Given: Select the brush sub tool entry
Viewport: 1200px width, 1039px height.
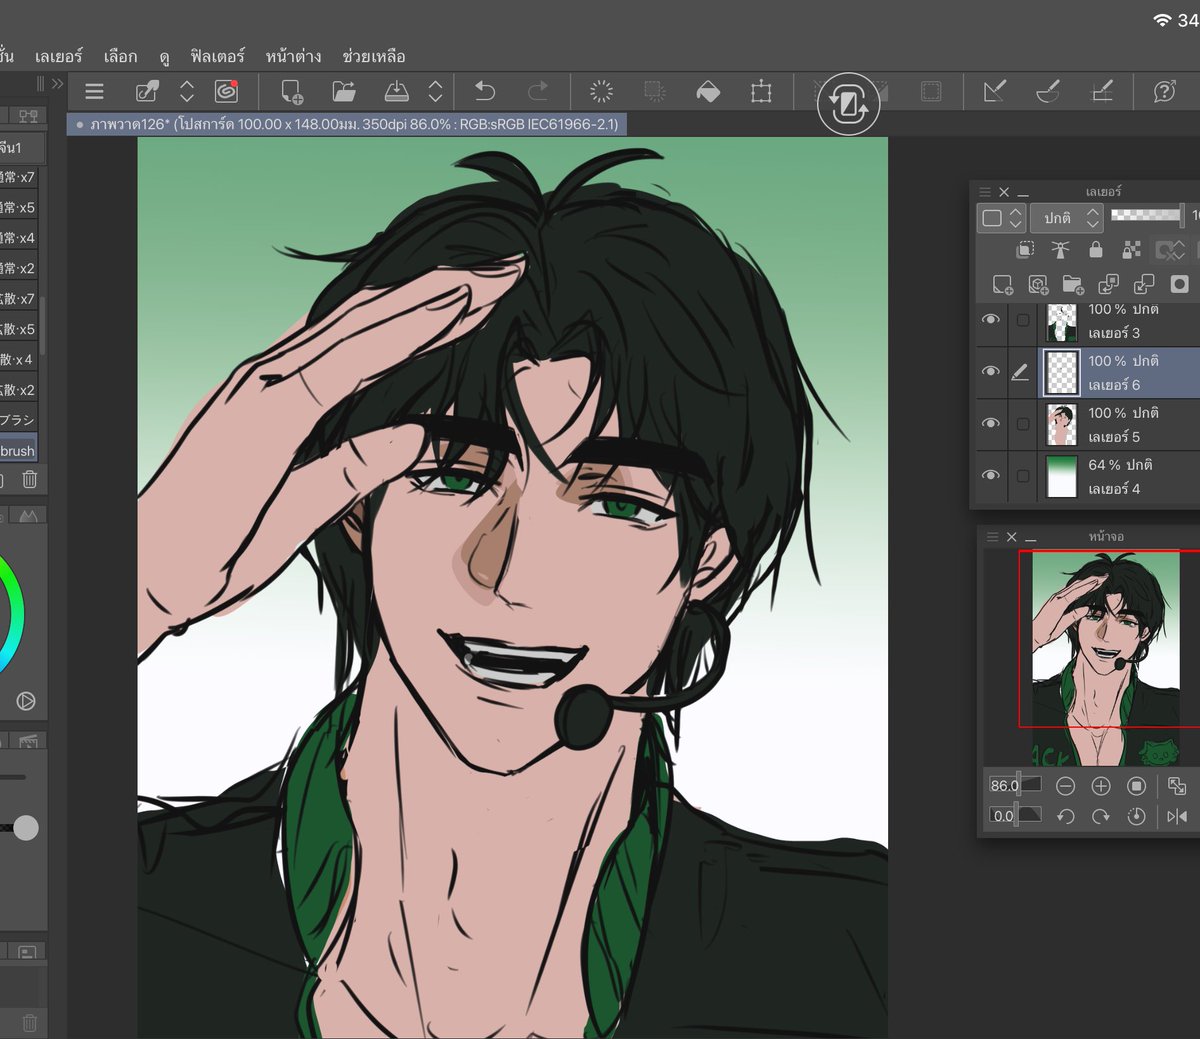Looking at the screenshot, I should click(18, 450).
